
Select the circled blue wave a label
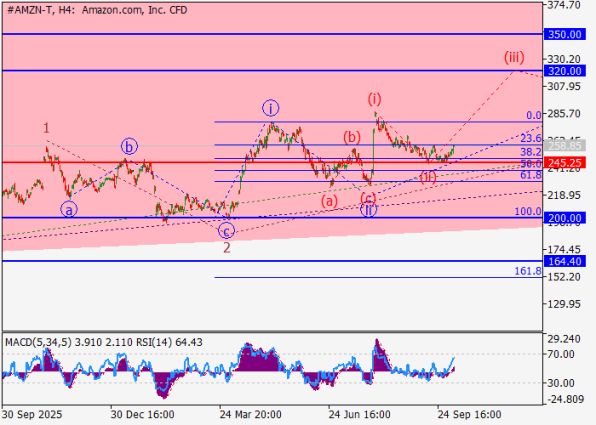pyautogui.click(x=69, y=209)
